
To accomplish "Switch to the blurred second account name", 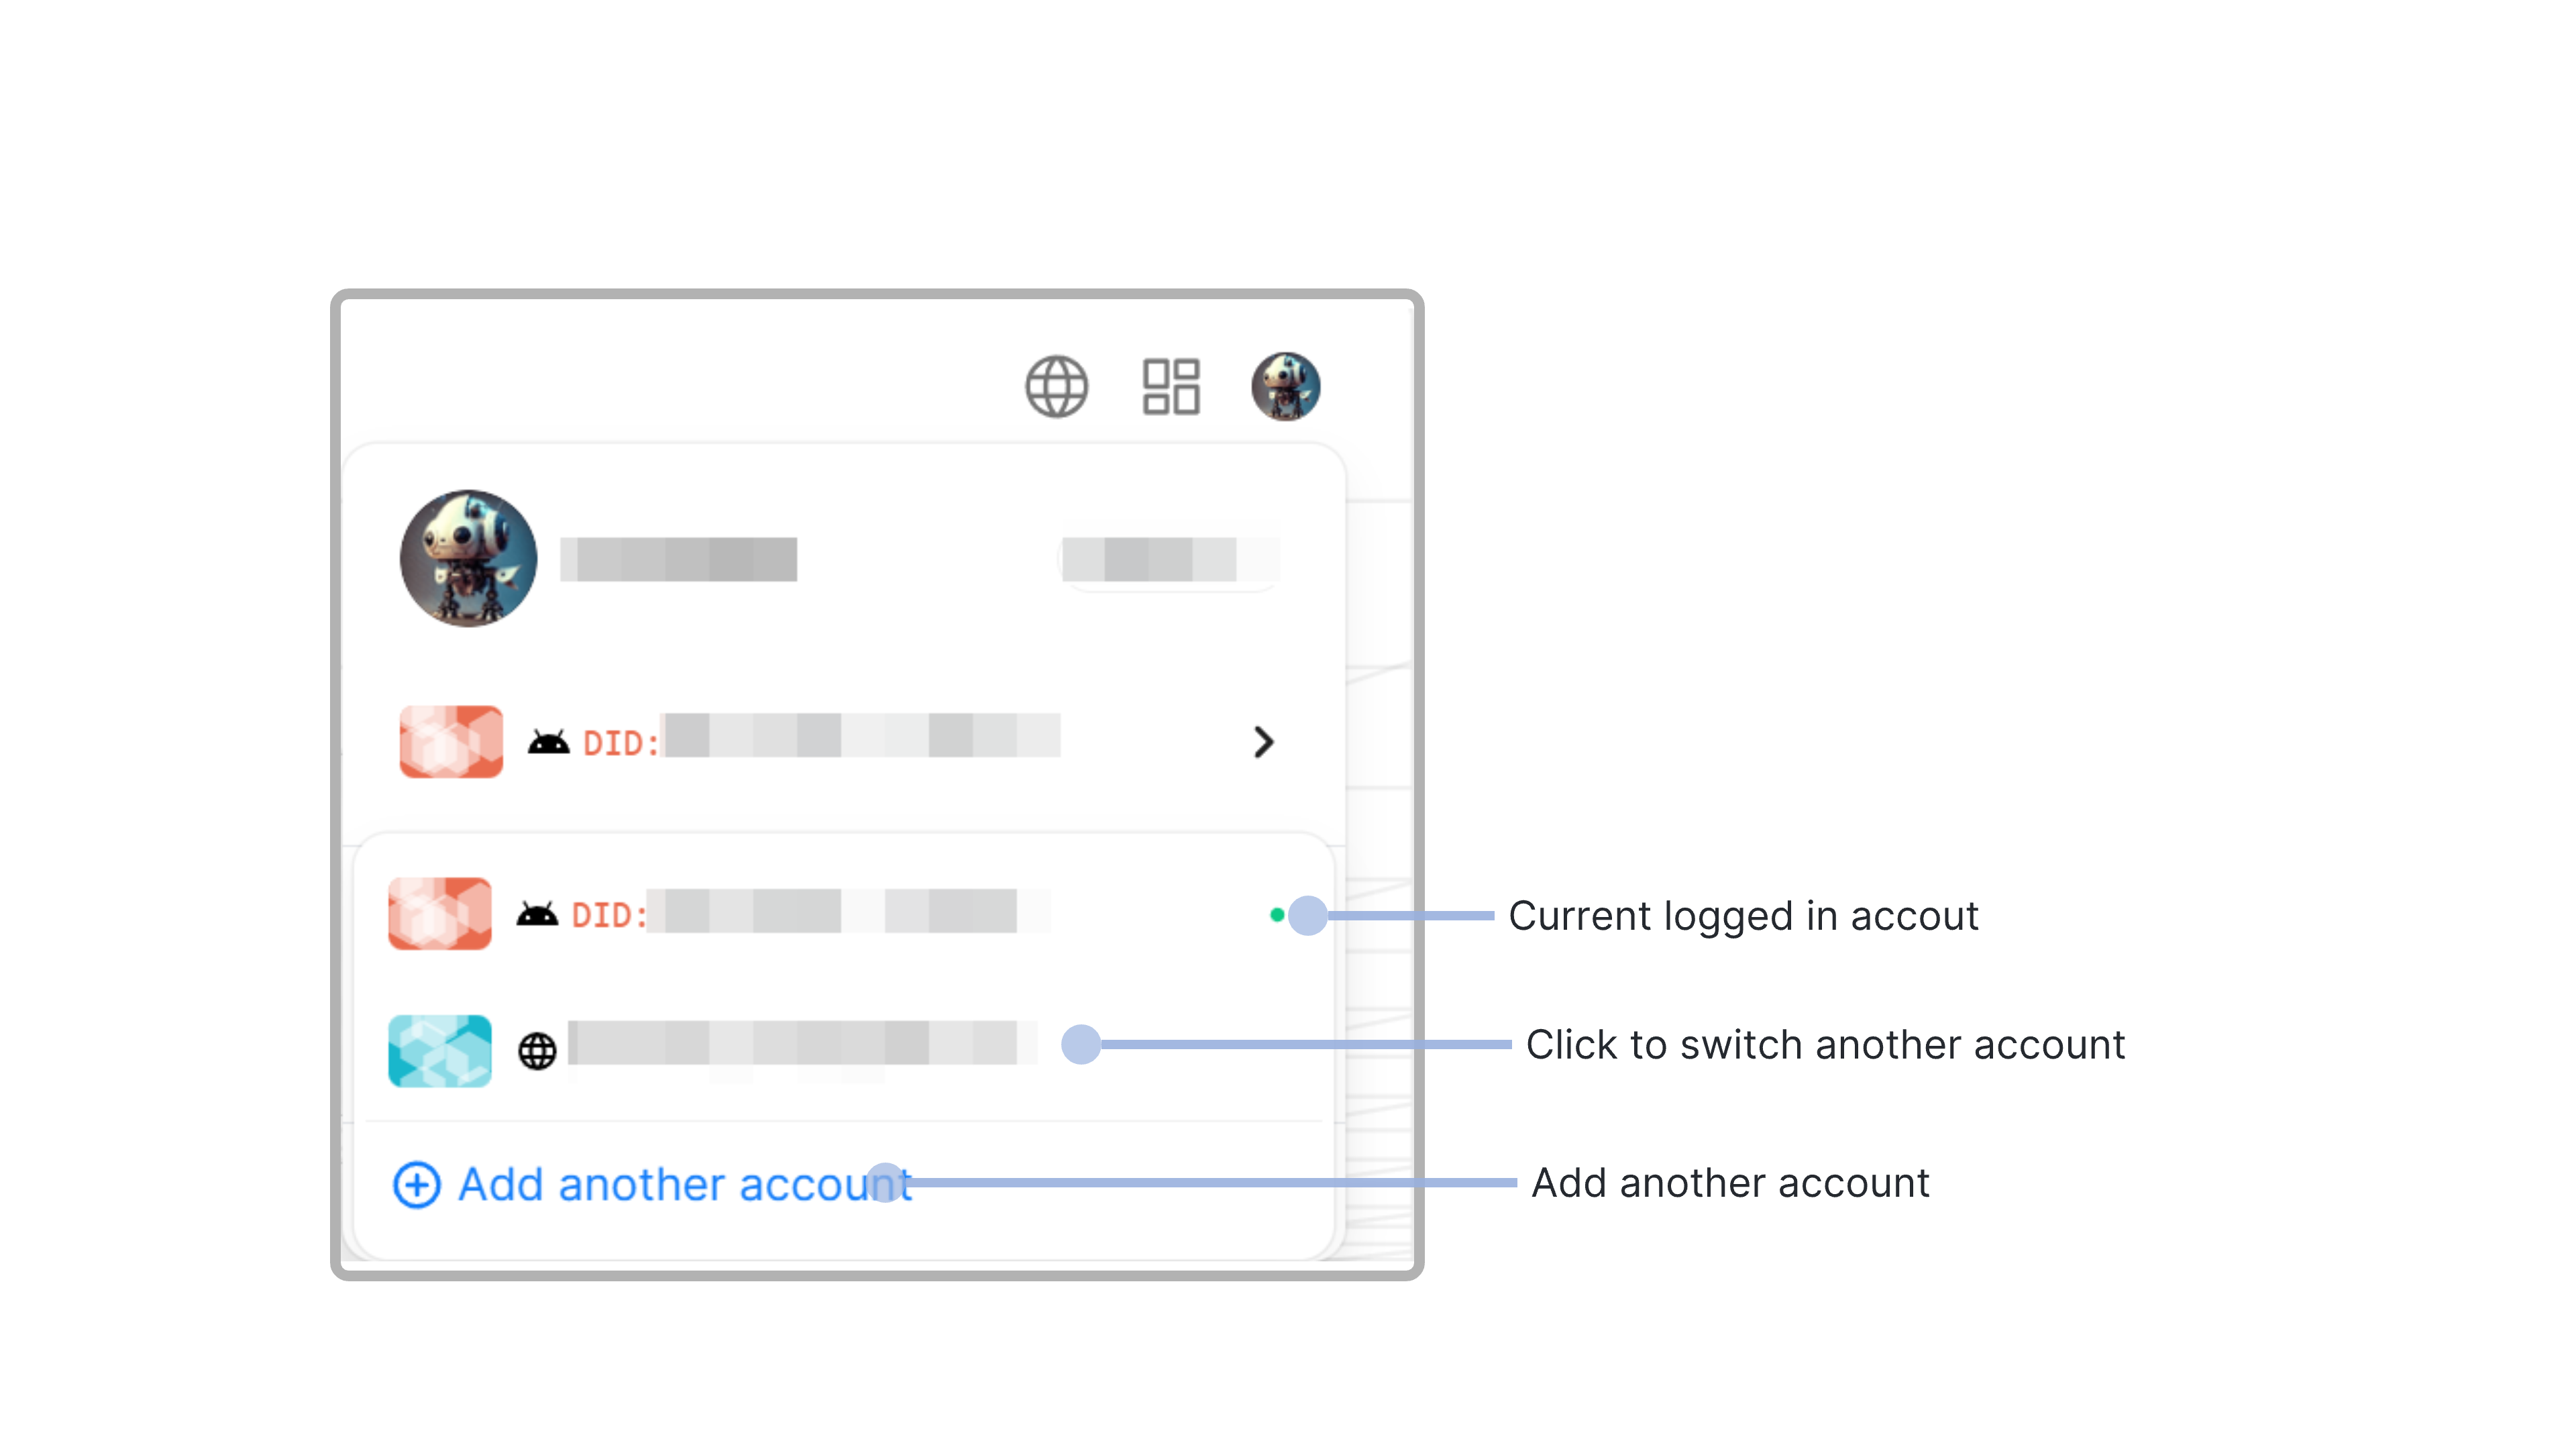I will tap(800, 1043).
